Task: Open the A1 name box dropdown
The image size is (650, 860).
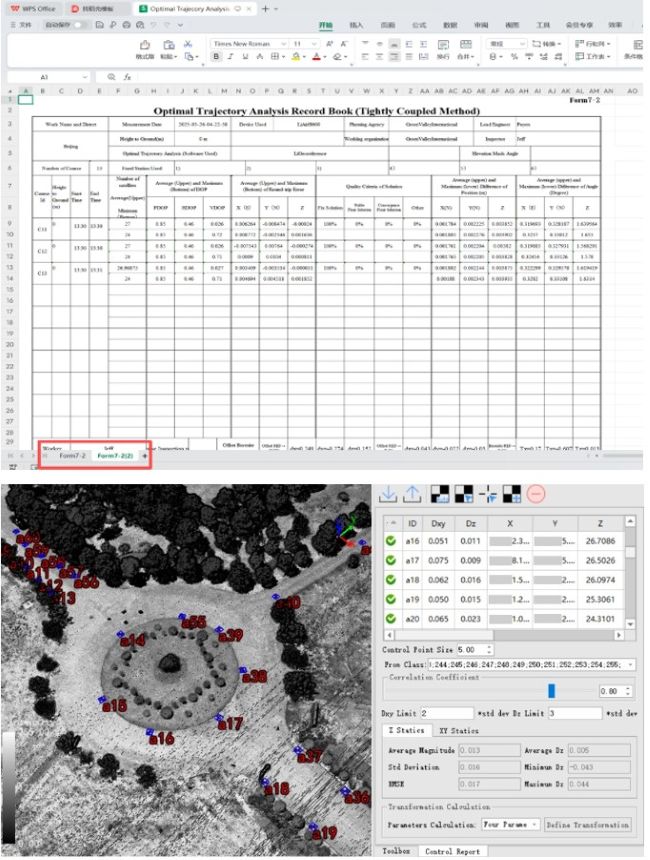Action: (84, 77)
